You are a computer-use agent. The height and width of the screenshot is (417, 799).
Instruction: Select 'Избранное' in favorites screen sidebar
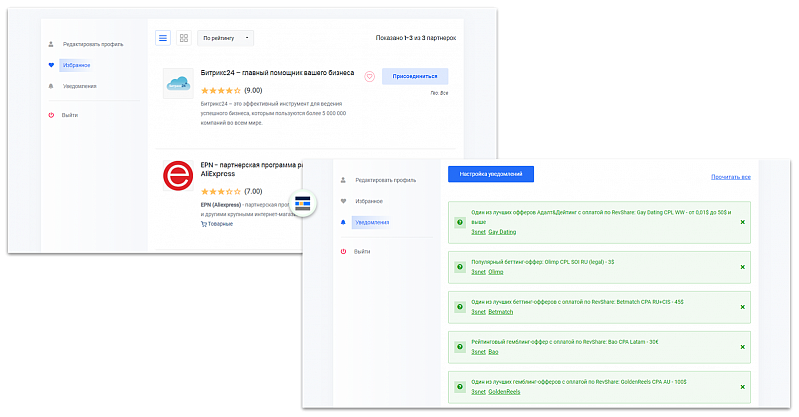click(x=76, y=65)
